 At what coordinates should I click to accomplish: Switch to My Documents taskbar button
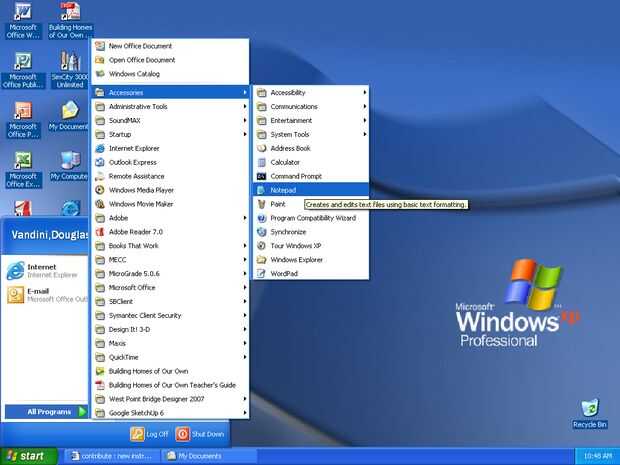coord(210,456)
